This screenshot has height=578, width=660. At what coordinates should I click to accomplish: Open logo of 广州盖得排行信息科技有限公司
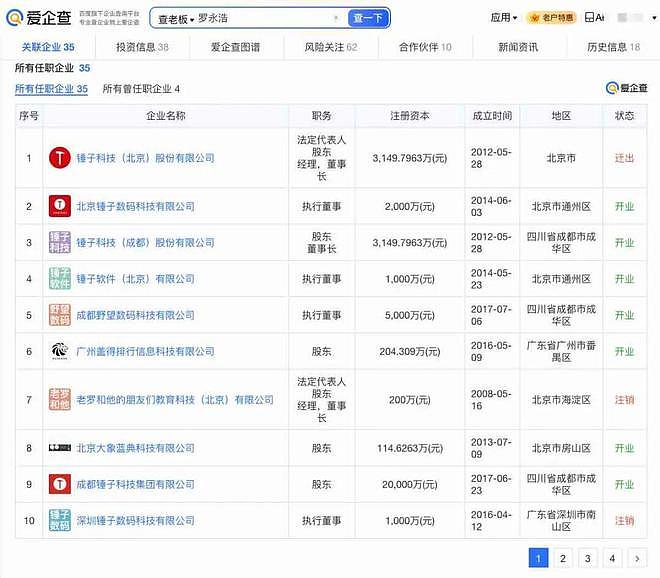(x=60, y=351)
